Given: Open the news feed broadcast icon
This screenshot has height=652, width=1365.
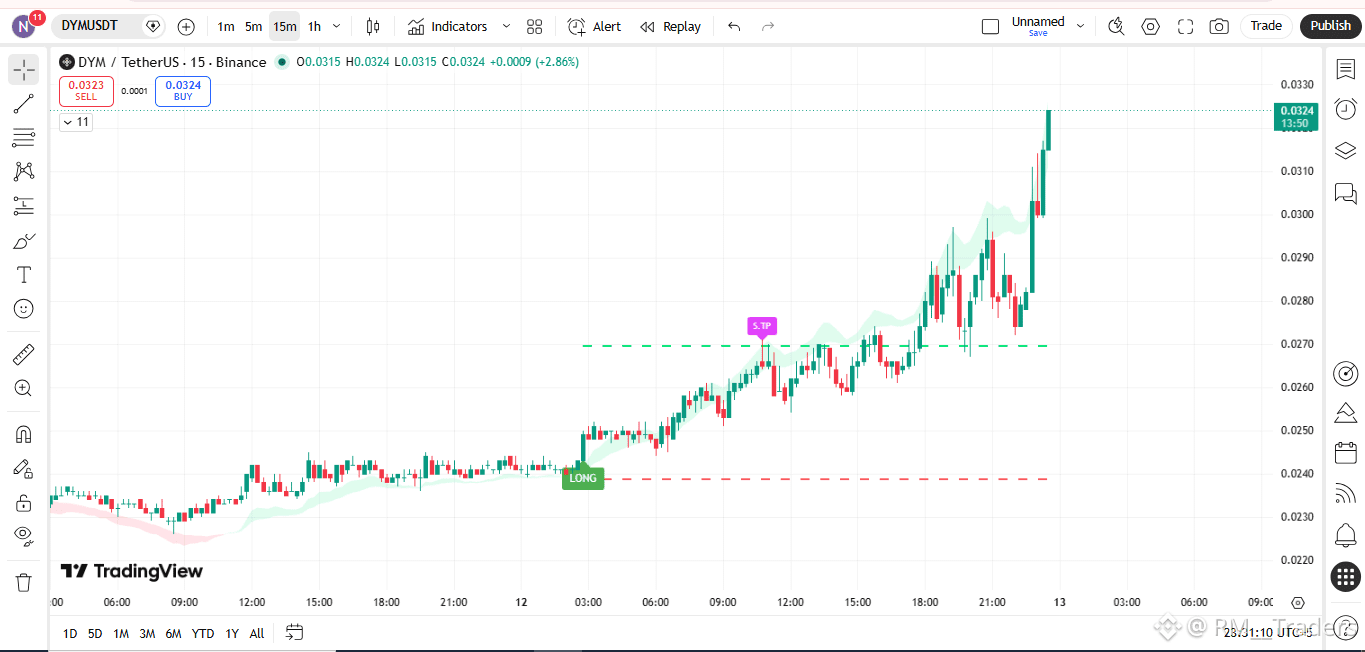Looking at the screenshot, I should (x=1345, y=493).
